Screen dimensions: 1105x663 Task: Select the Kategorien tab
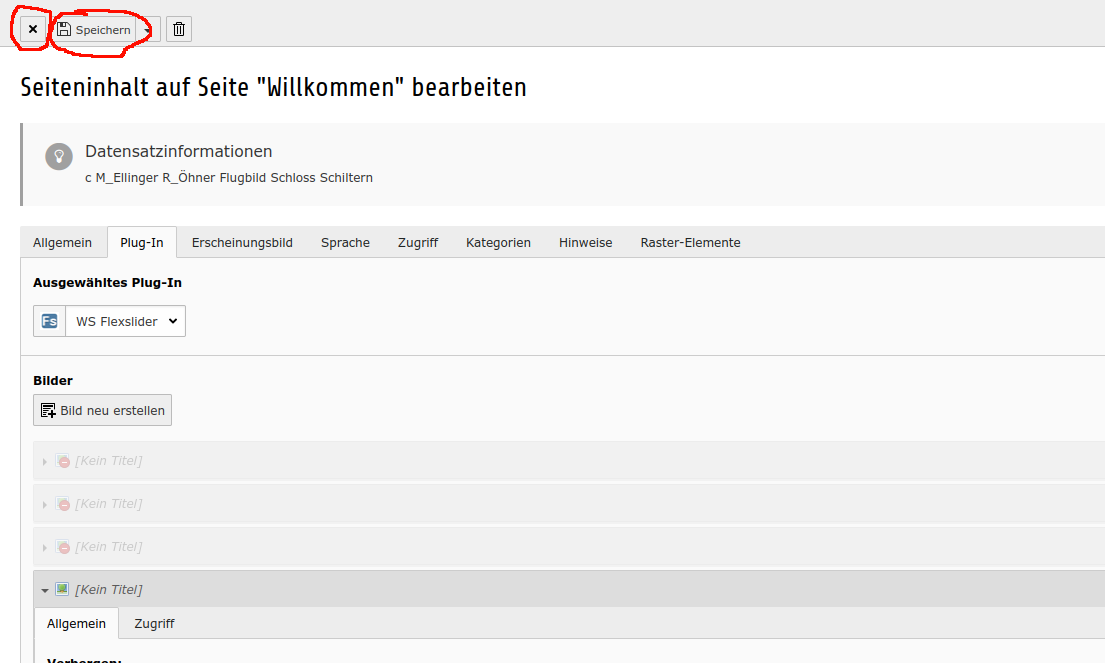[x=498, y=242]
